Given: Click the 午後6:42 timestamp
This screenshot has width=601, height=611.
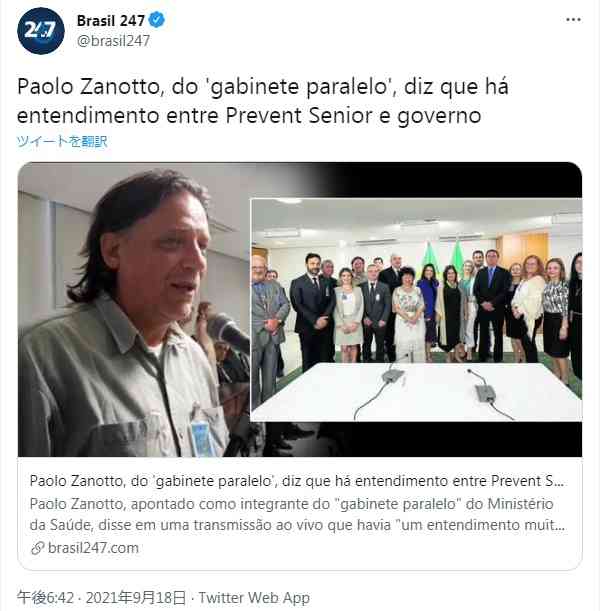Looking at the screenshot, I should pyautogui.click(x=45, y=598).
